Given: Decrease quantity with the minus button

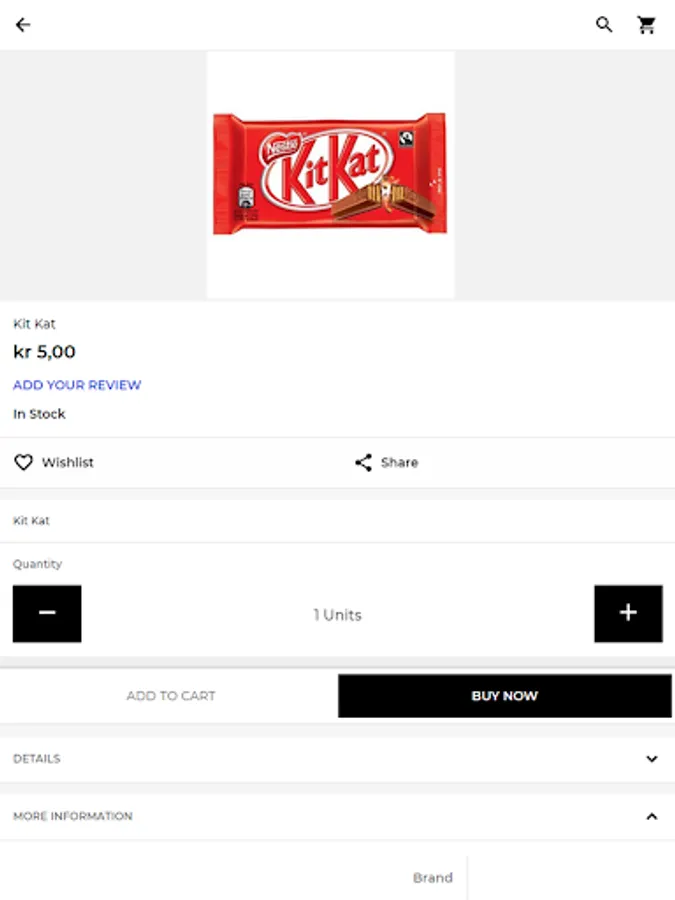Looking at the screenshot, I should point(47,613).
